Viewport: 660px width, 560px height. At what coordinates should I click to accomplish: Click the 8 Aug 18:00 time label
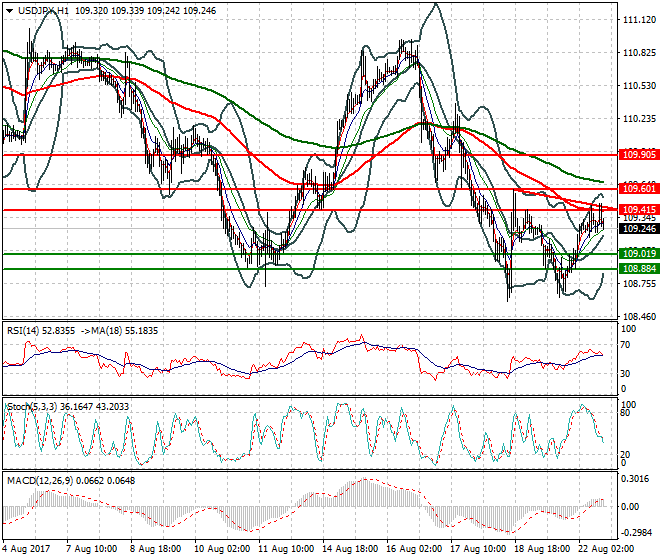click(x=155, y=549)
